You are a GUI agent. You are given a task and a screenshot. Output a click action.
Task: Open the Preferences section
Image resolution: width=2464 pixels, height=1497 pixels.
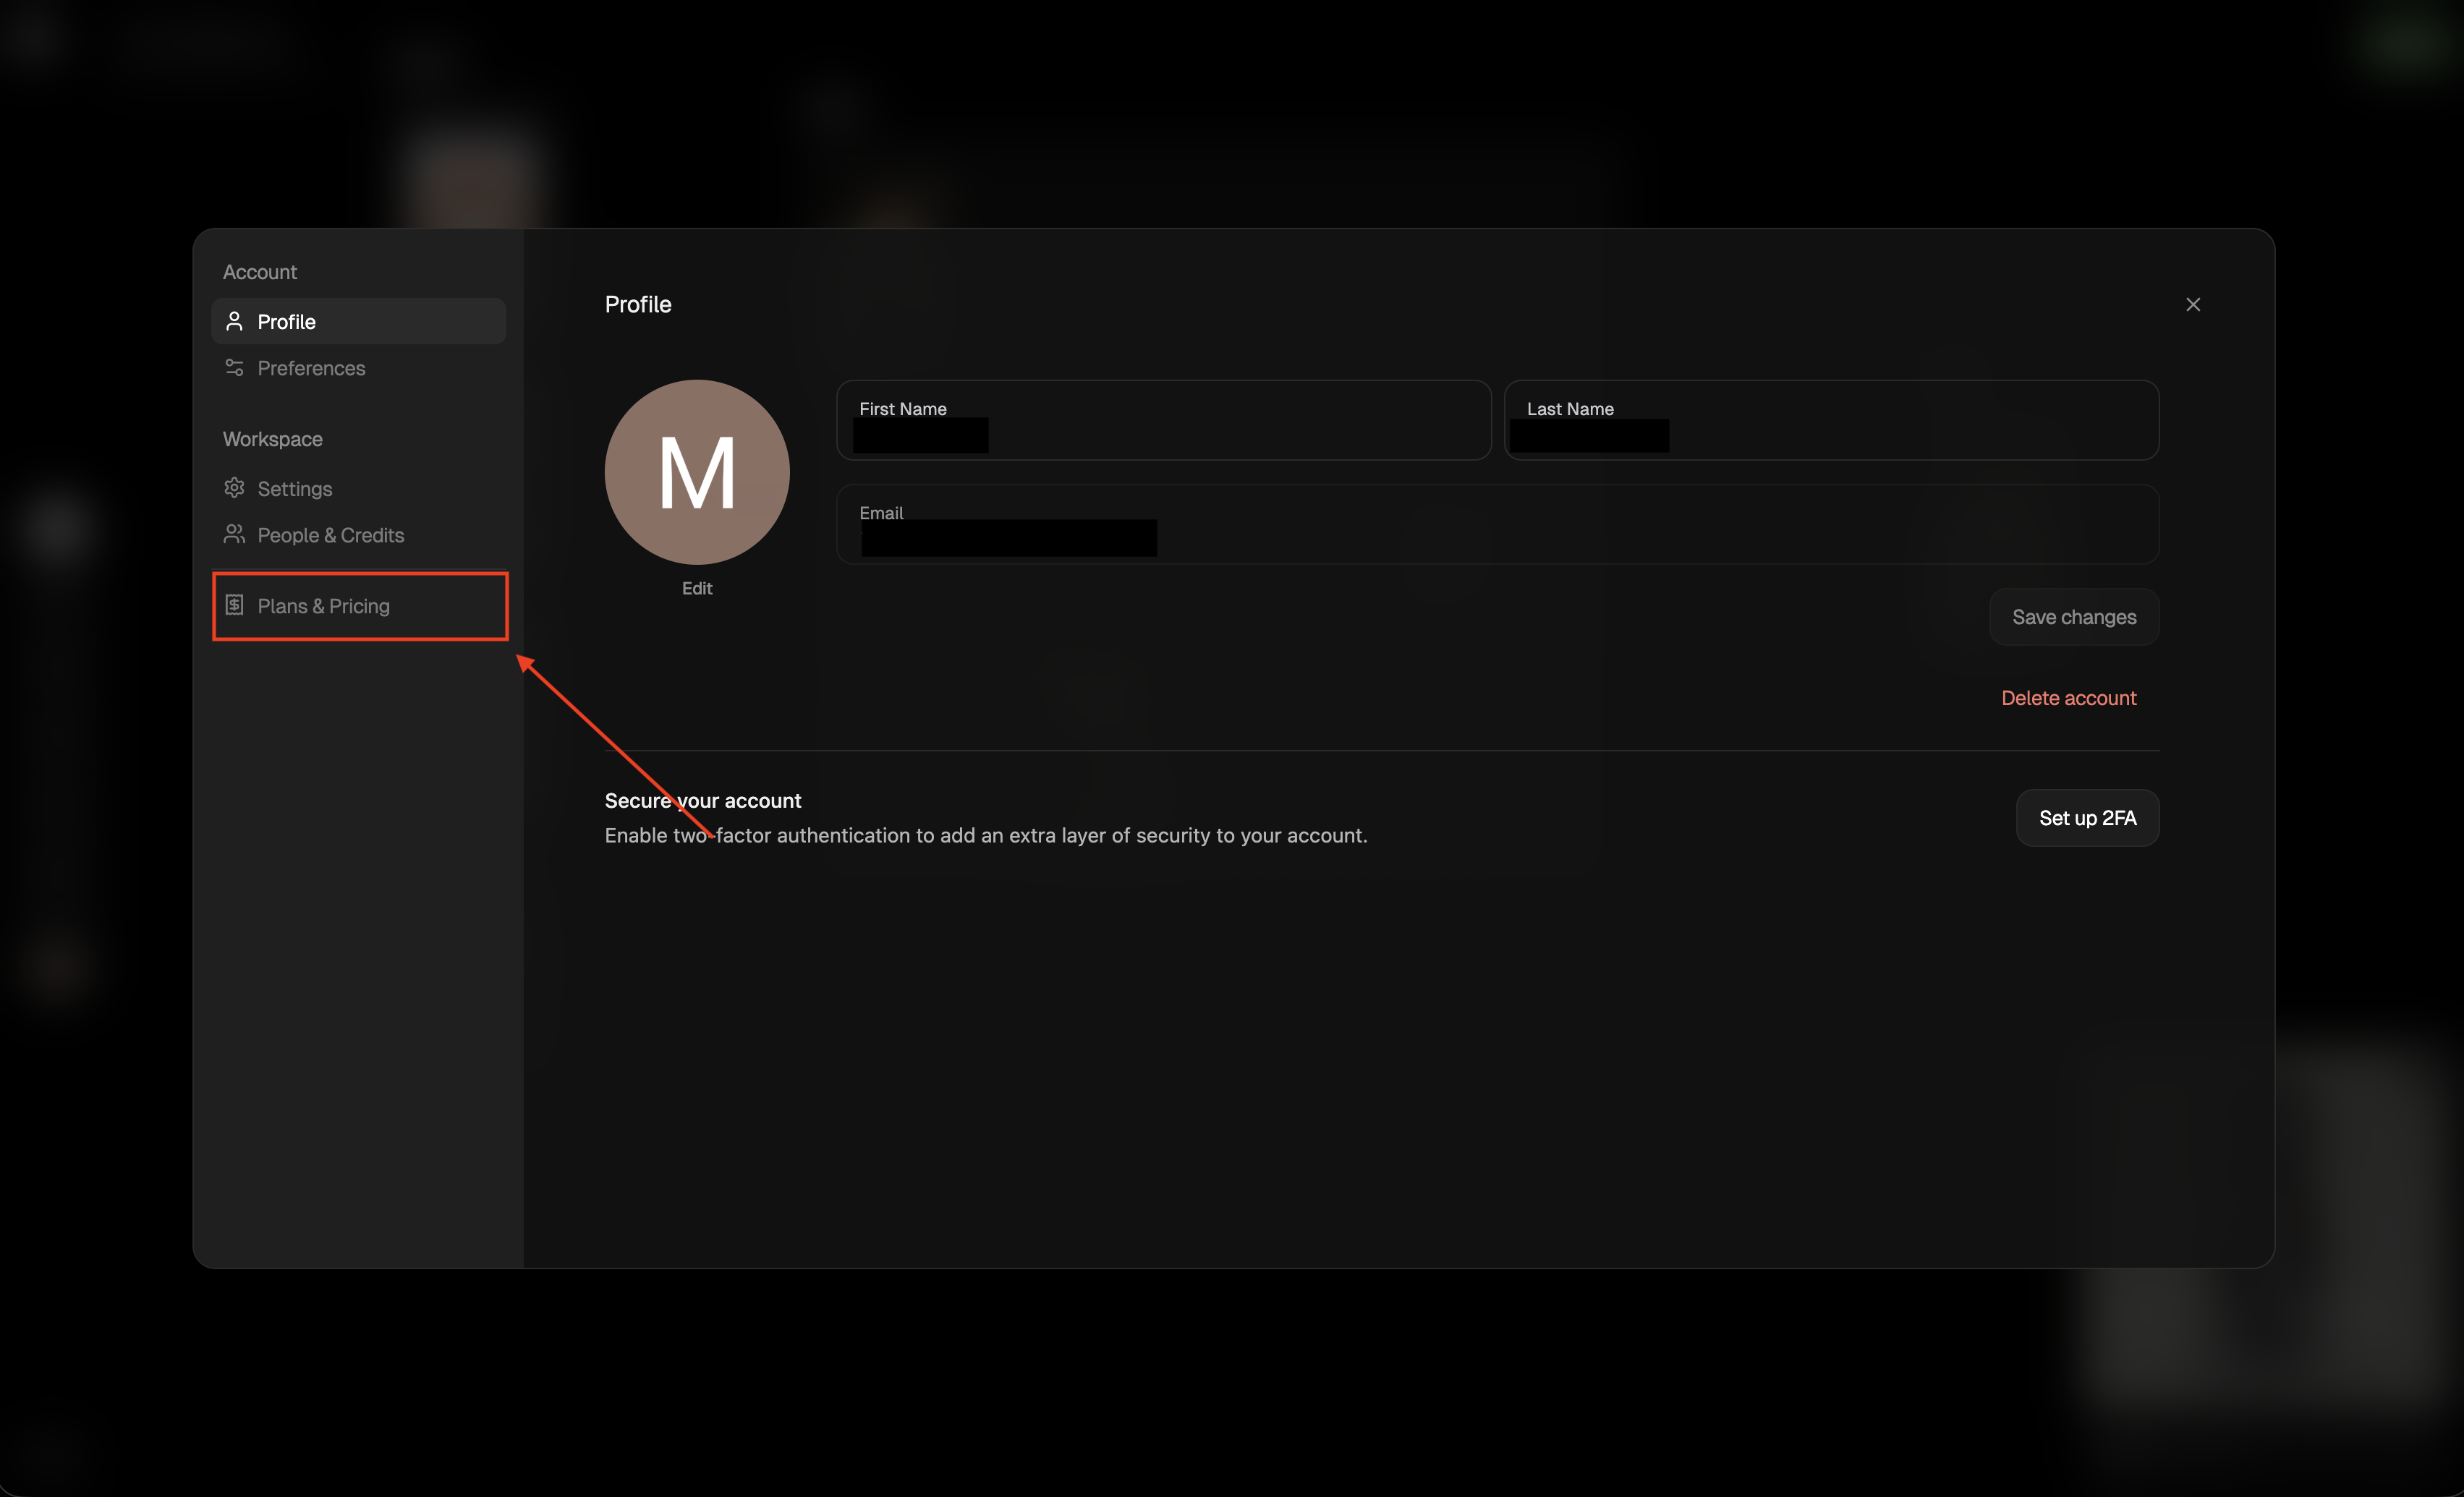pyautogui.click(x=311, y=368)
